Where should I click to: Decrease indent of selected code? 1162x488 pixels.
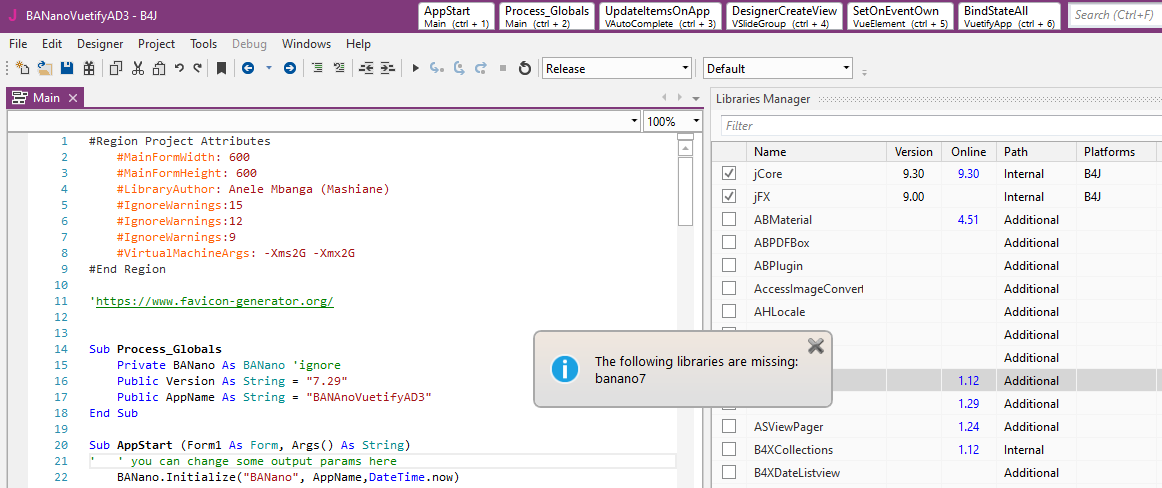coord(366,68)
